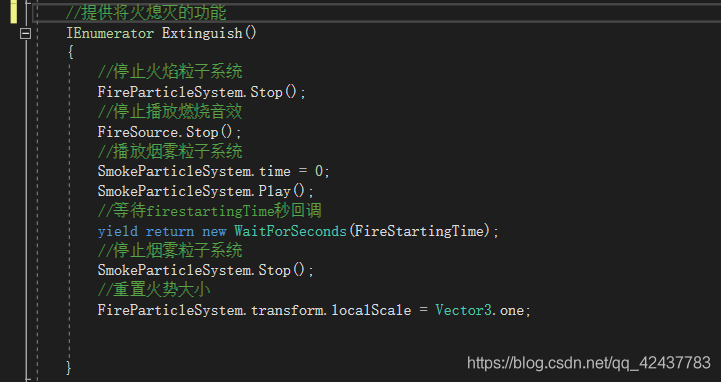Click the return keyword
Viewport: 721px width, 382px height.
tap(170, 231)
